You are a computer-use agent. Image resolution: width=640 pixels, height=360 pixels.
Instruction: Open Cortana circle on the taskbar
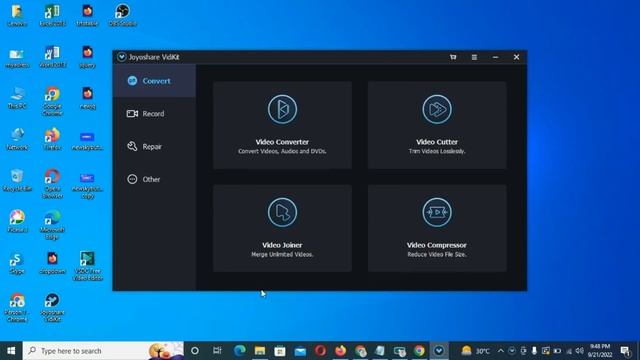coord(195,351)
